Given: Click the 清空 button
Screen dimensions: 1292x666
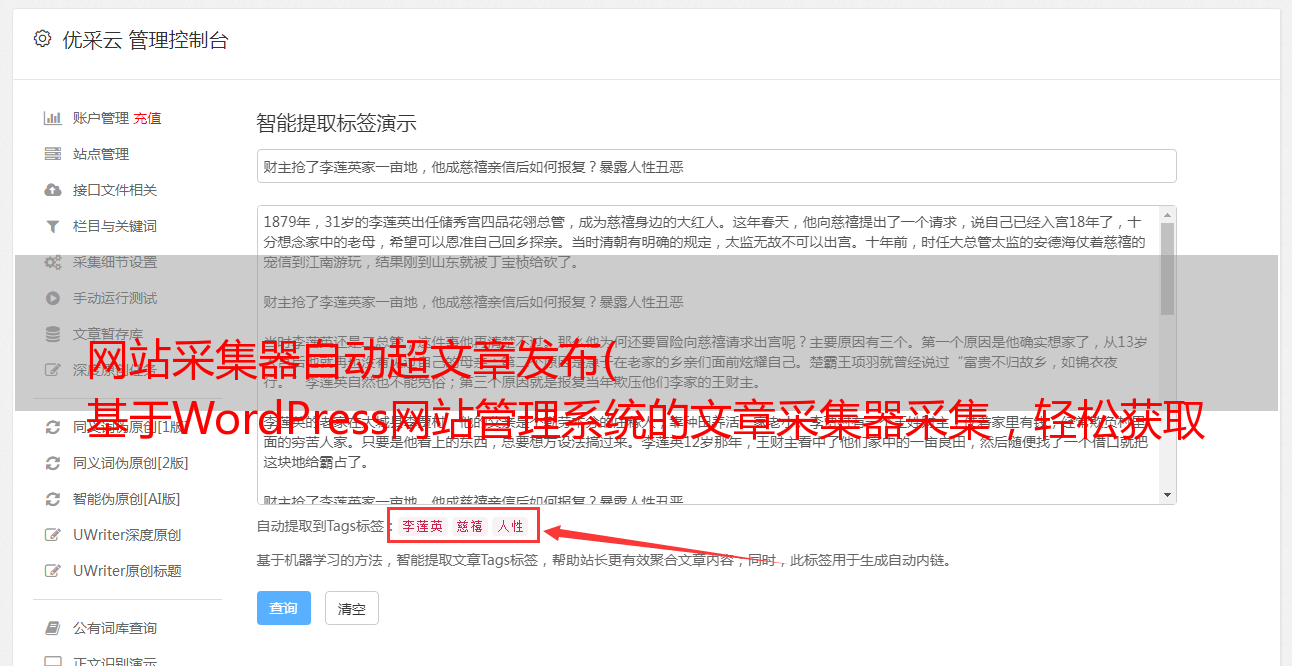Looking at the screenshot, I should pyautogui.click(x=352, y=608).
